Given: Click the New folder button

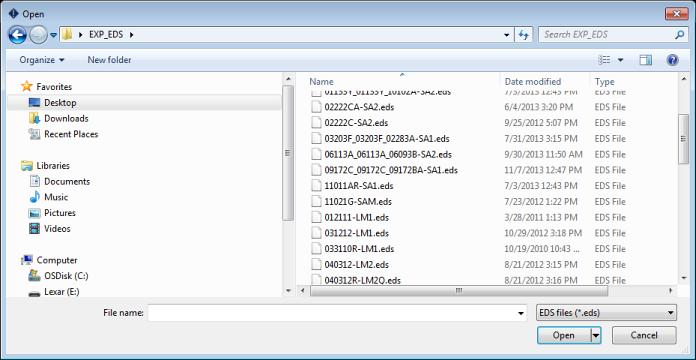Looking at the screenshot, I should tap(109, 59).
